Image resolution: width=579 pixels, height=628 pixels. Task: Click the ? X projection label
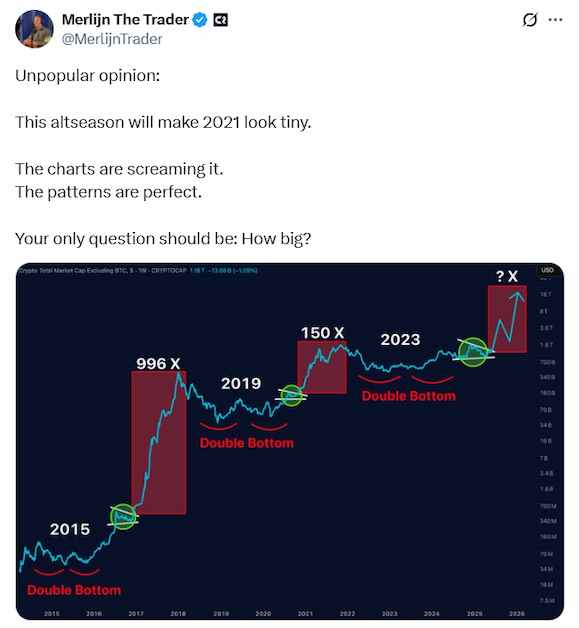(x=507, y=276)
